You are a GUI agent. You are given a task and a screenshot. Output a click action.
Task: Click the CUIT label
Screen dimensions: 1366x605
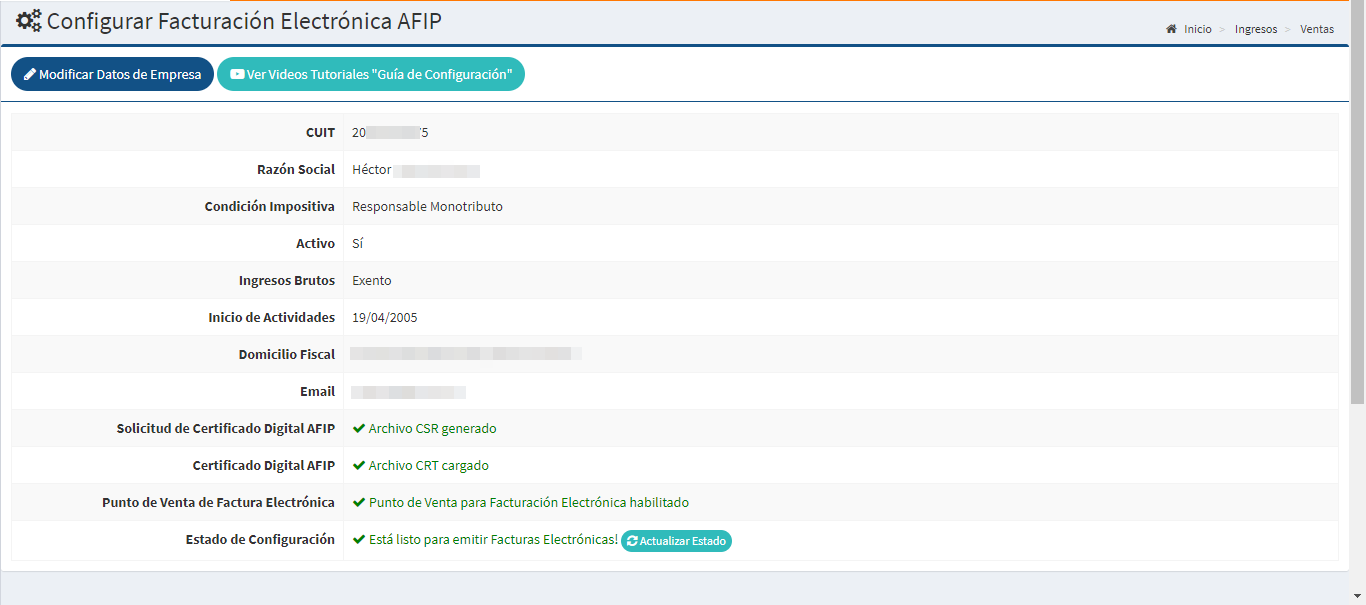click(x=320, y=132)
